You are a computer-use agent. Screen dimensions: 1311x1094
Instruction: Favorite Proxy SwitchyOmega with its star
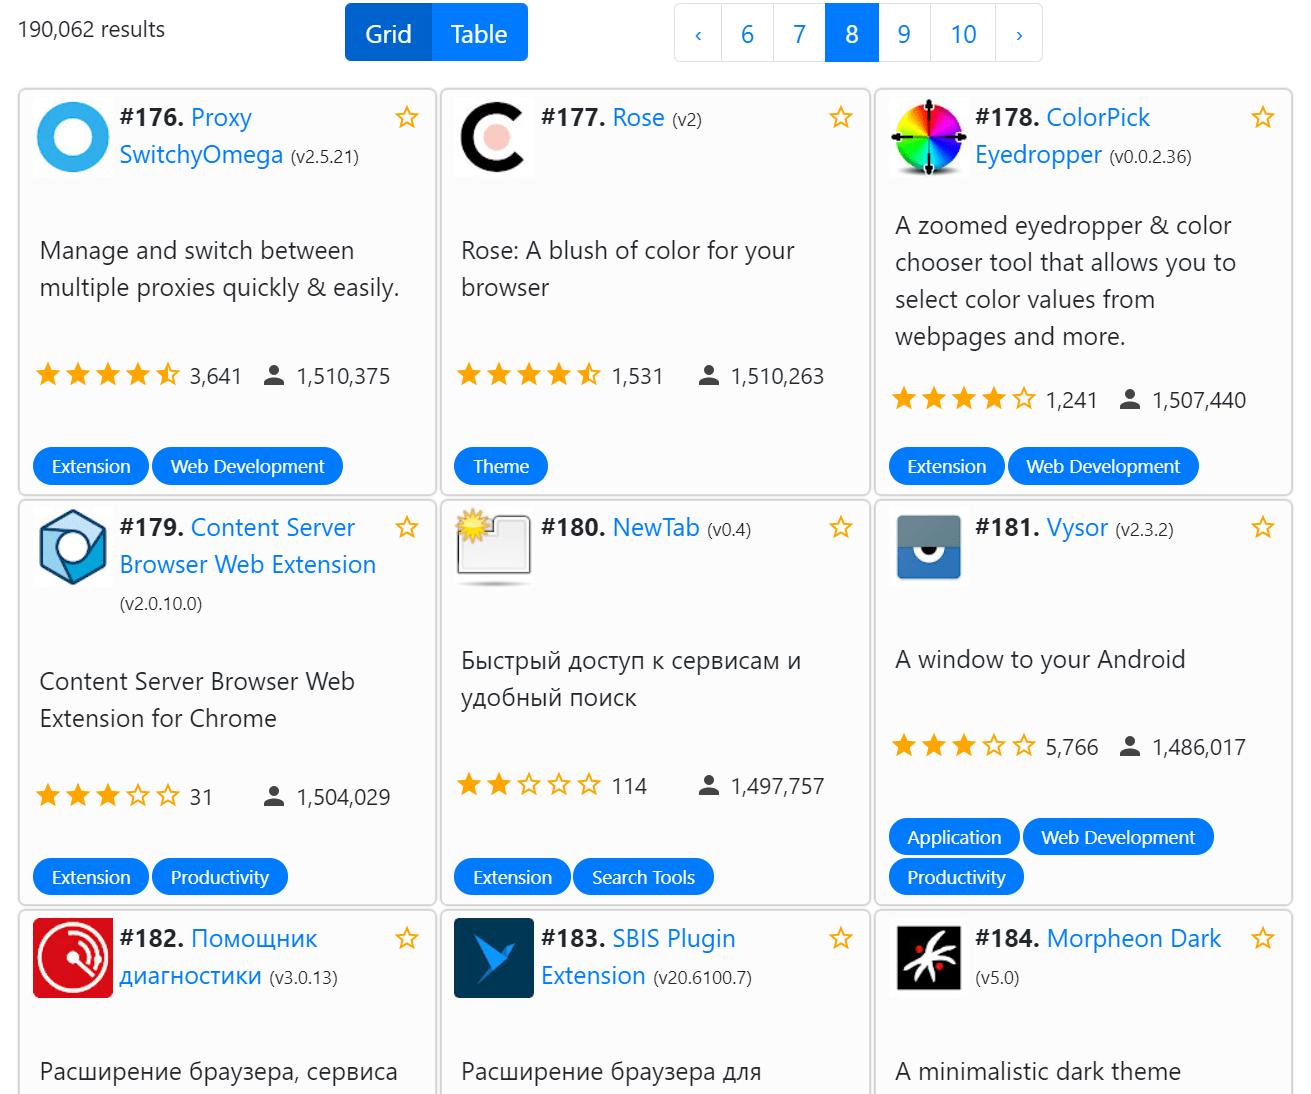[407, 118]
